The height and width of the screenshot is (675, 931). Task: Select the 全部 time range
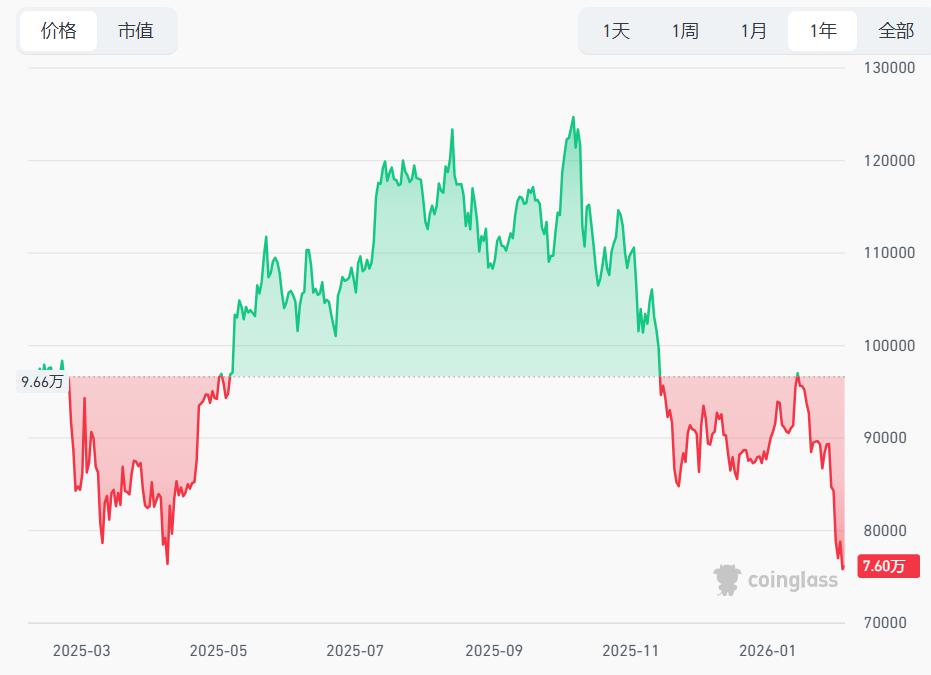(895, 31)
